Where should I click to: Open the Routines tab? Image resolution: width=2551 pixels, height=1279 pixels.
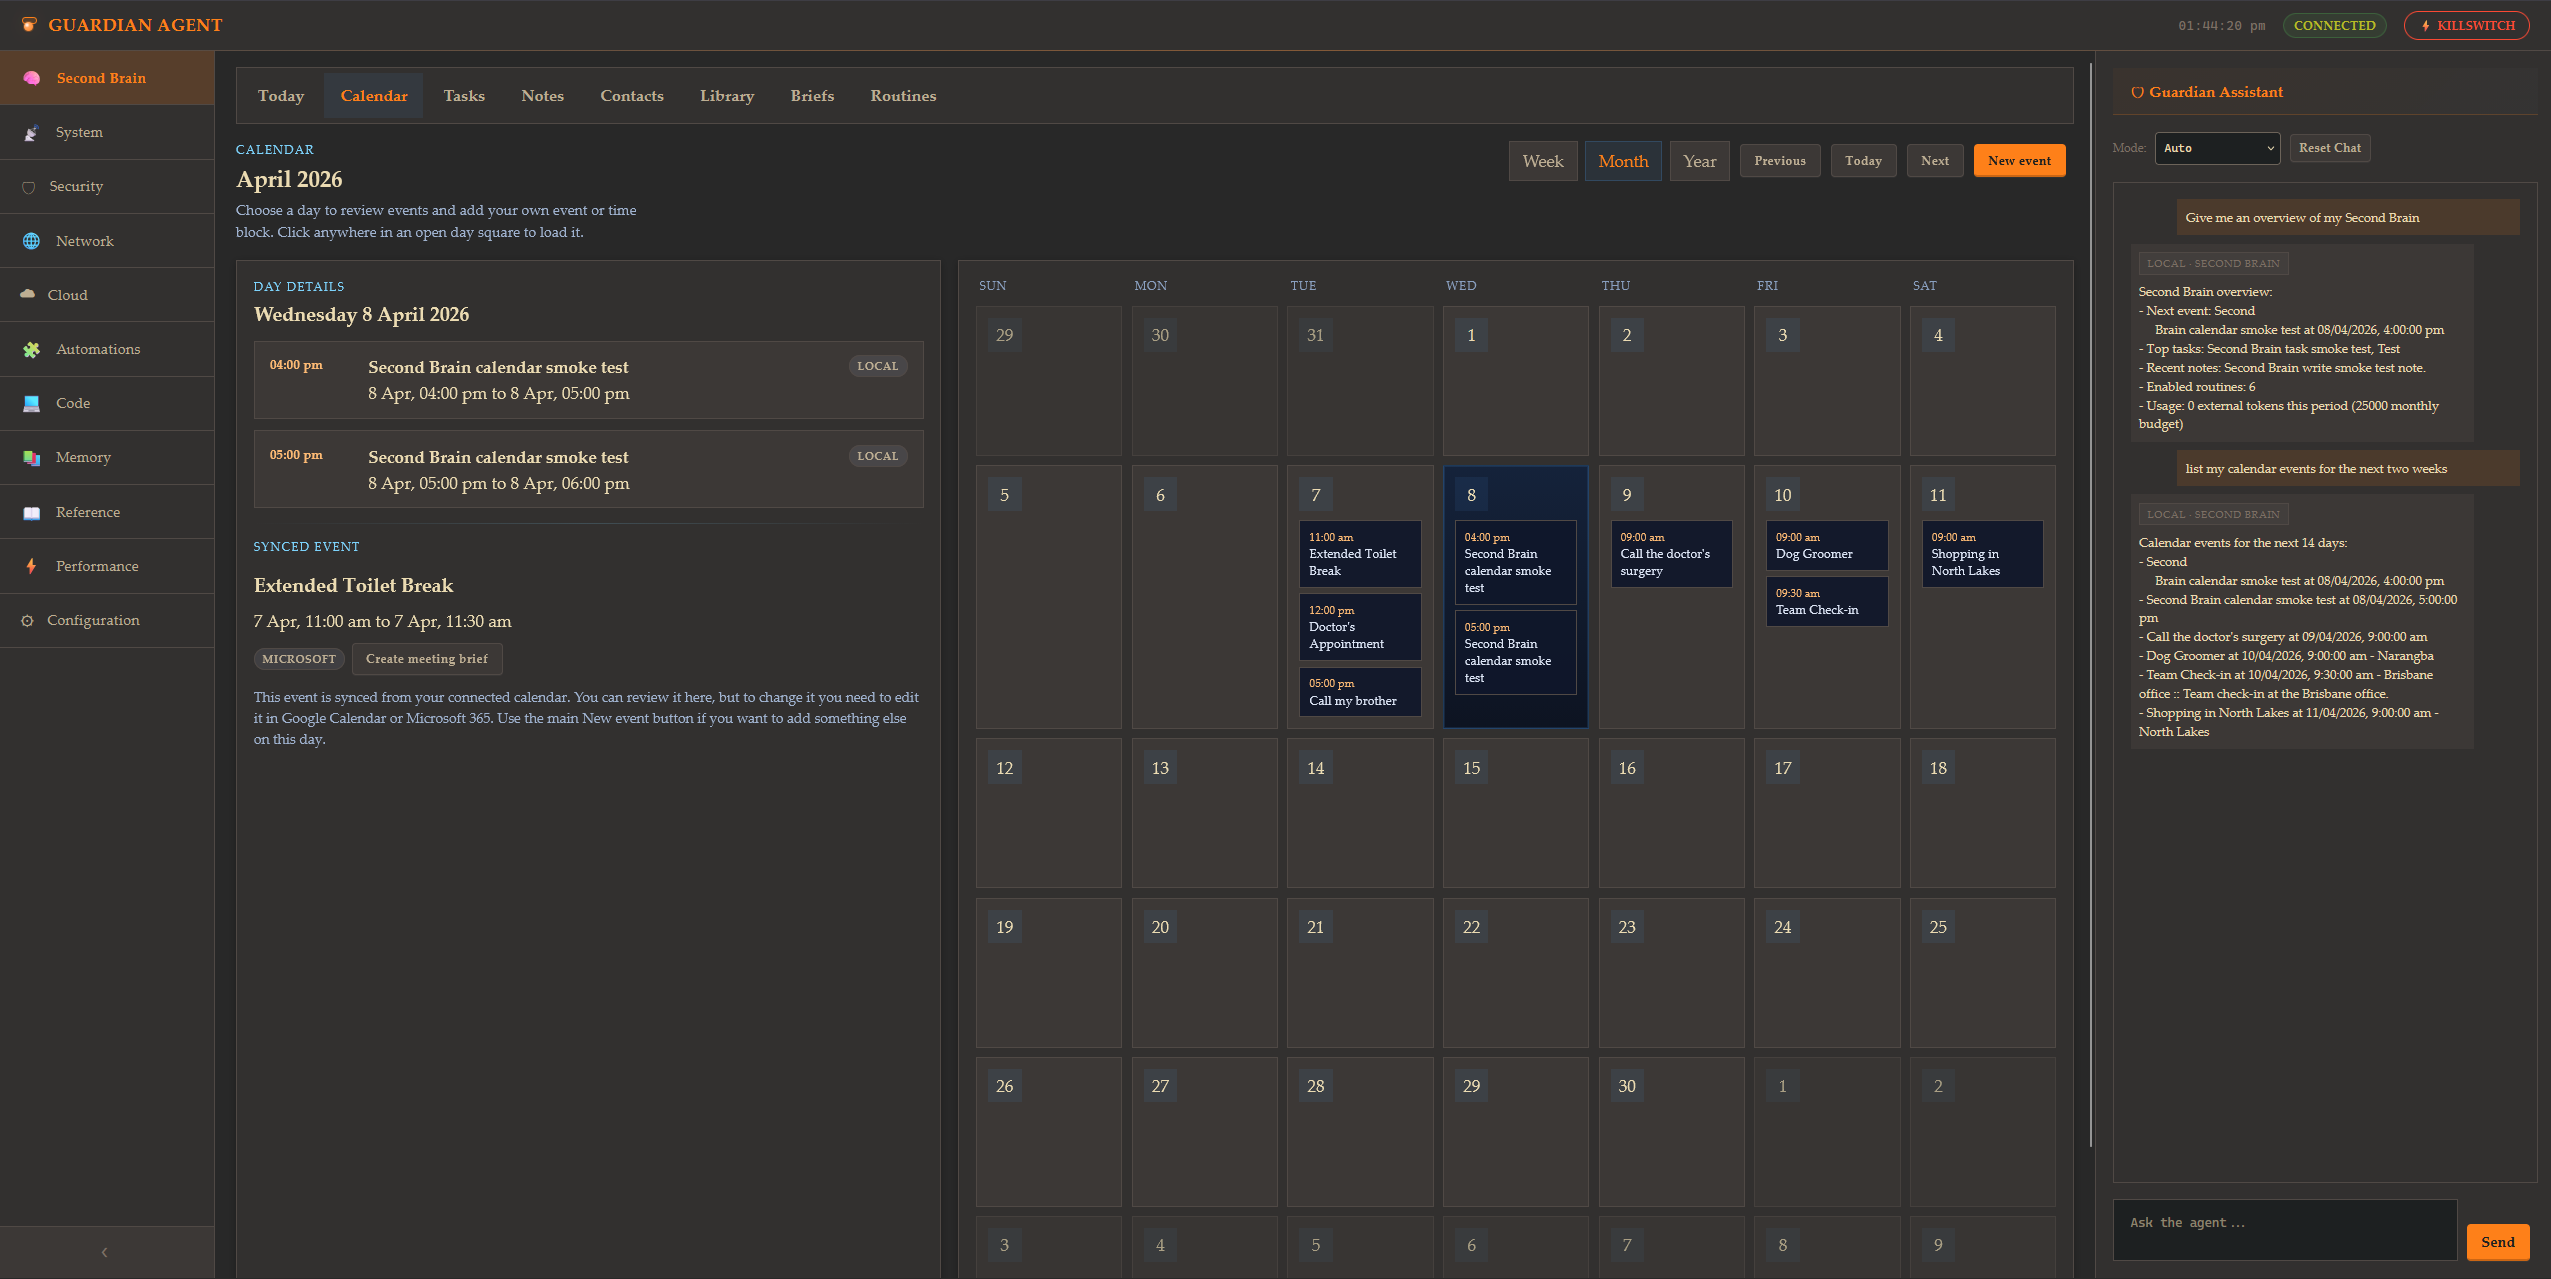point(903,96)
